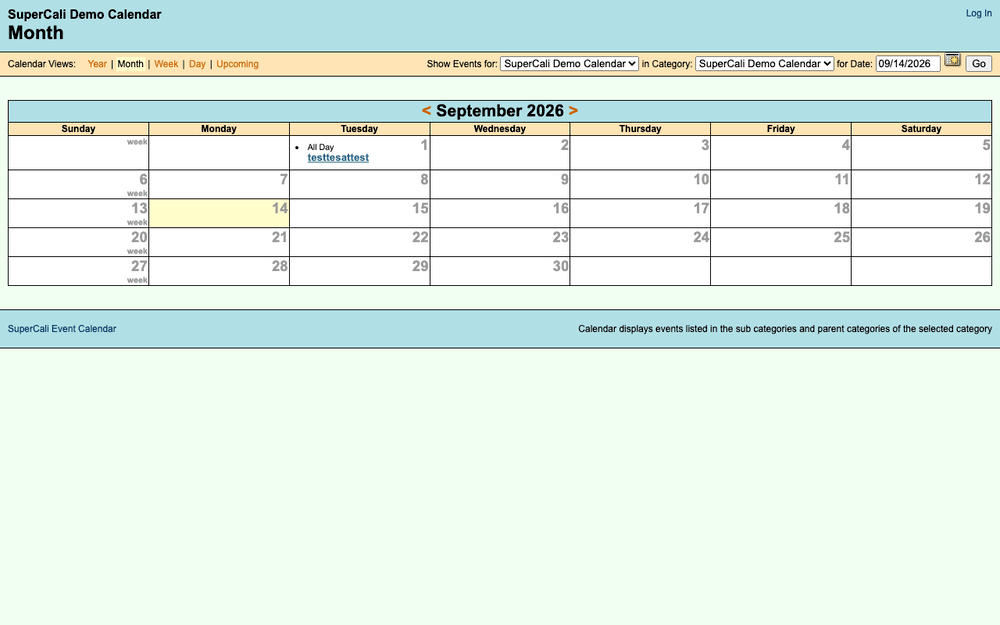The width and height of the screenshot is (1000, 625).
Task: Open the testtesattest event
Action: [x=338, y=158]
